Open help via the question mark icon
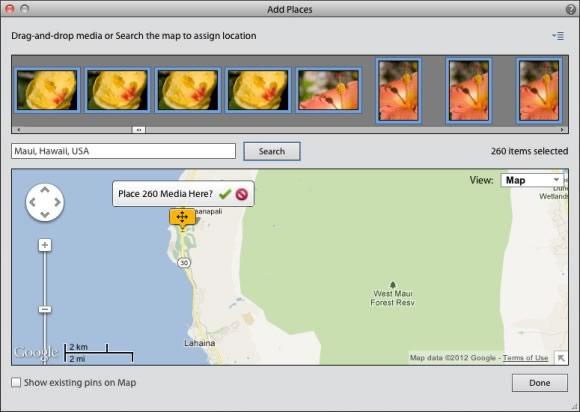 571,9
